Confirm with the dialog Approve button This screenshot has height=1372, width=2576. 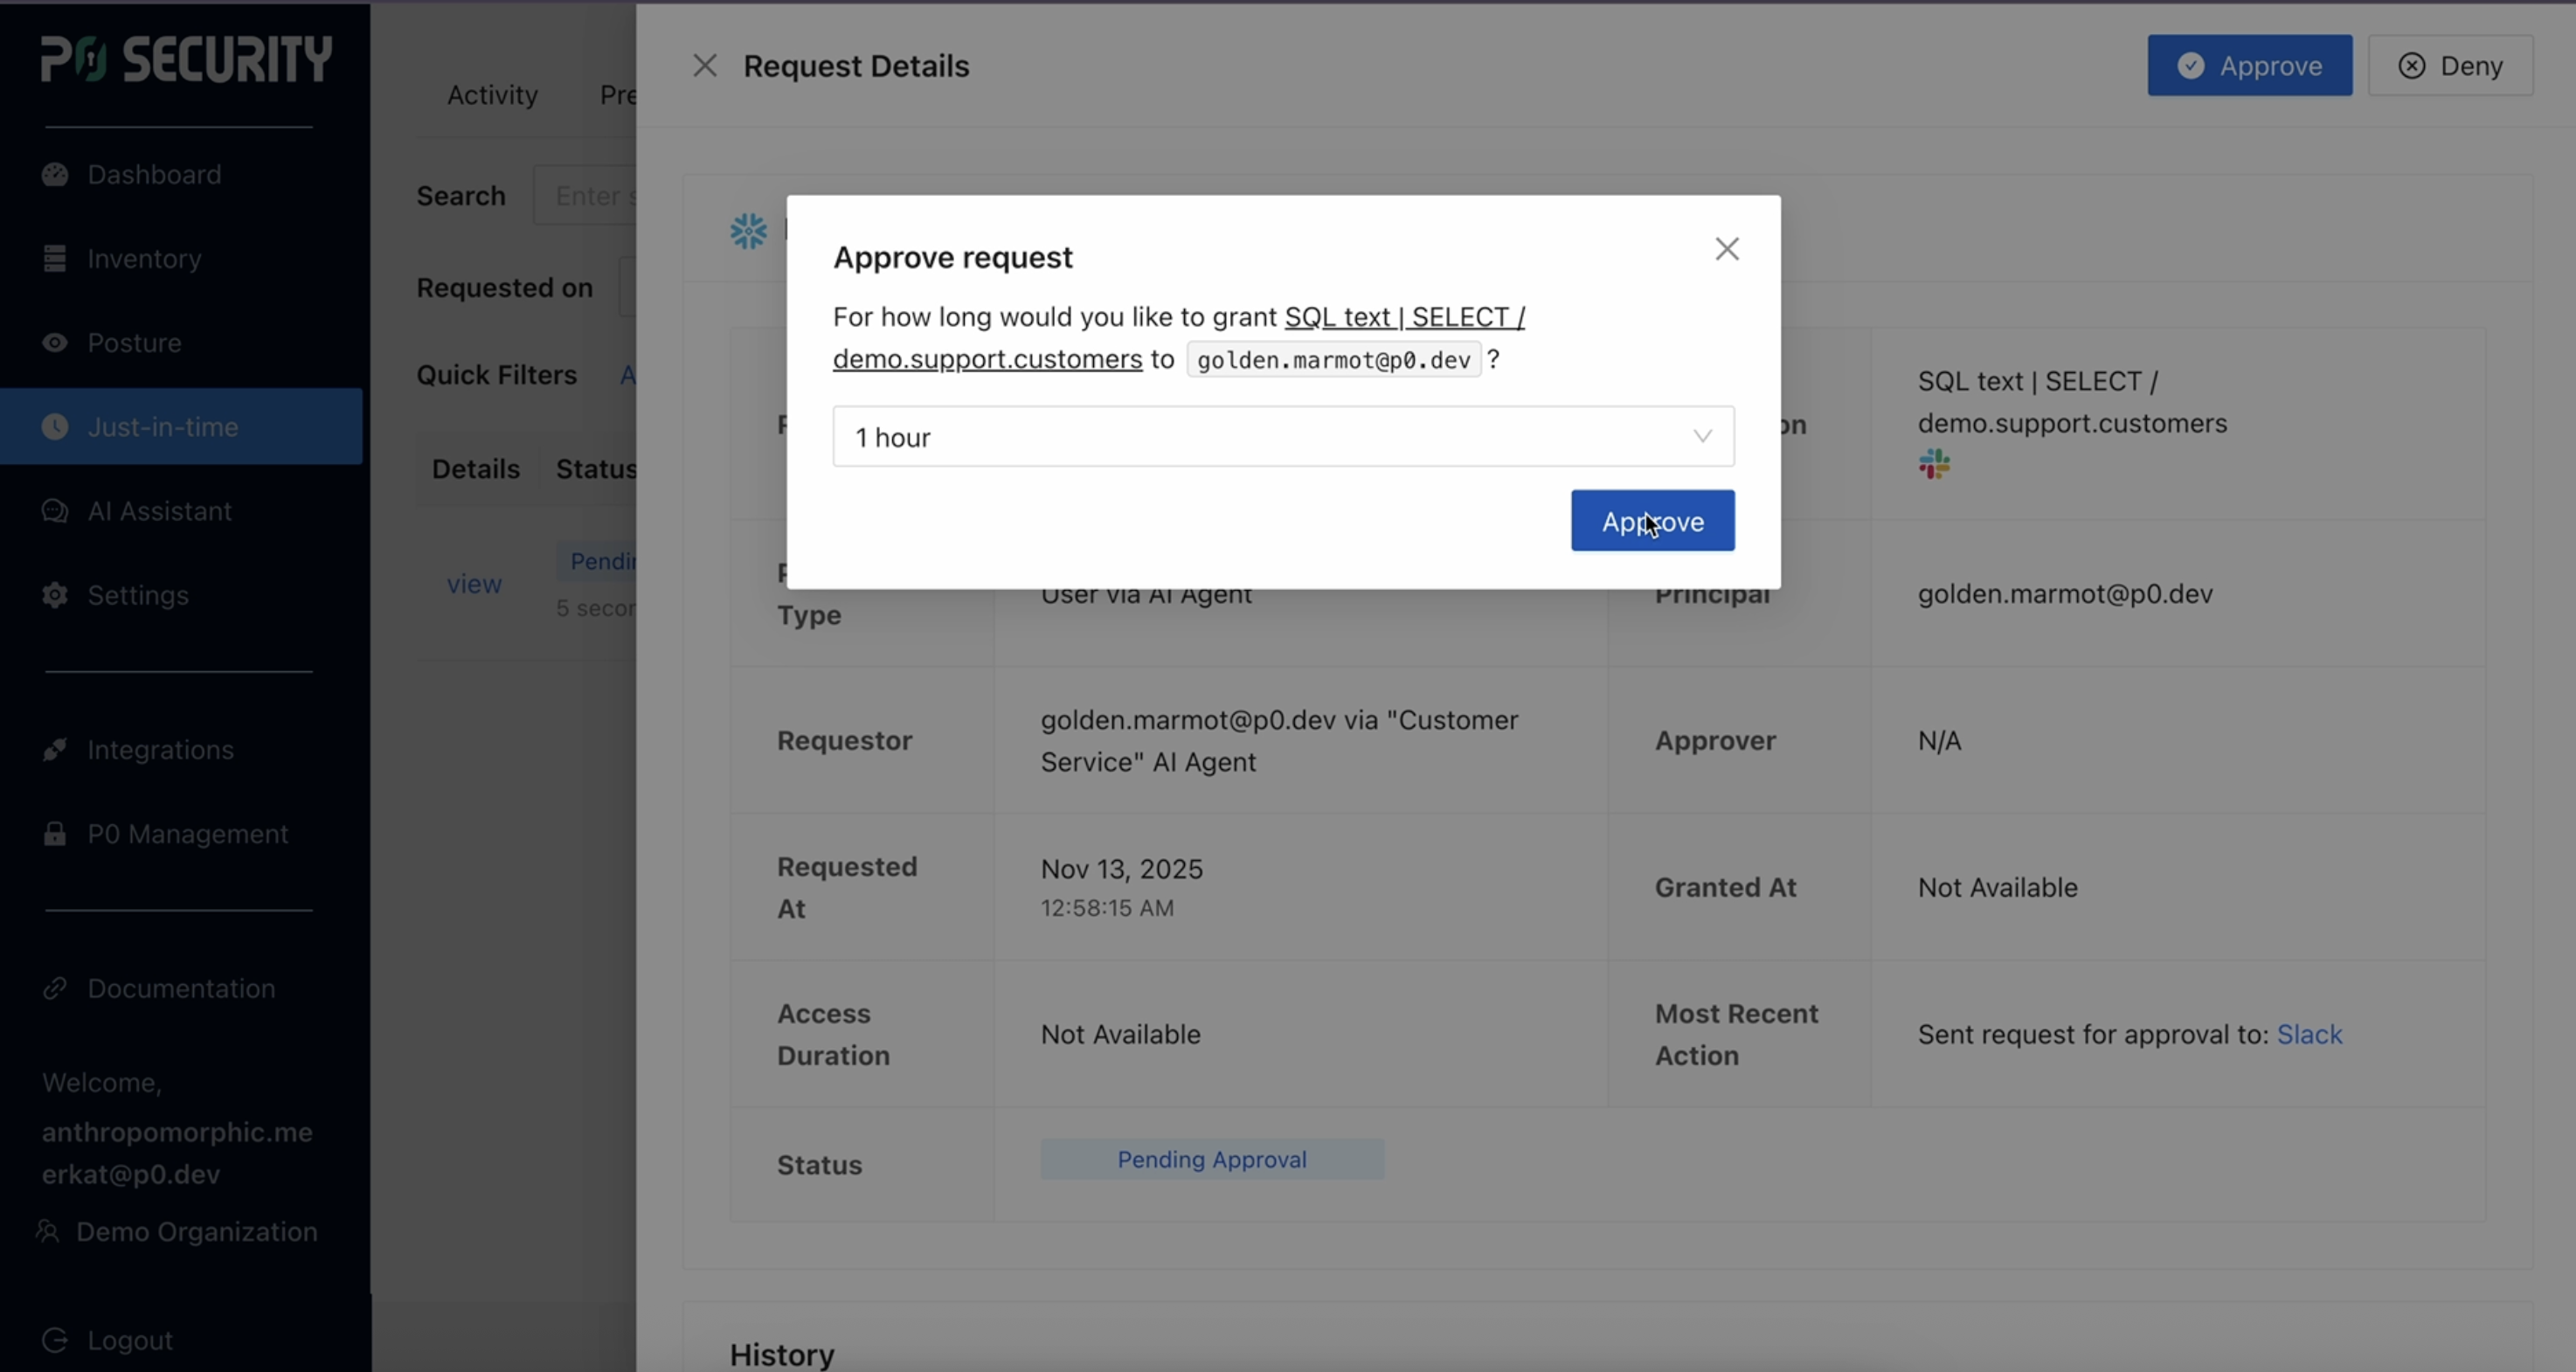click(x=1652, y=521)
